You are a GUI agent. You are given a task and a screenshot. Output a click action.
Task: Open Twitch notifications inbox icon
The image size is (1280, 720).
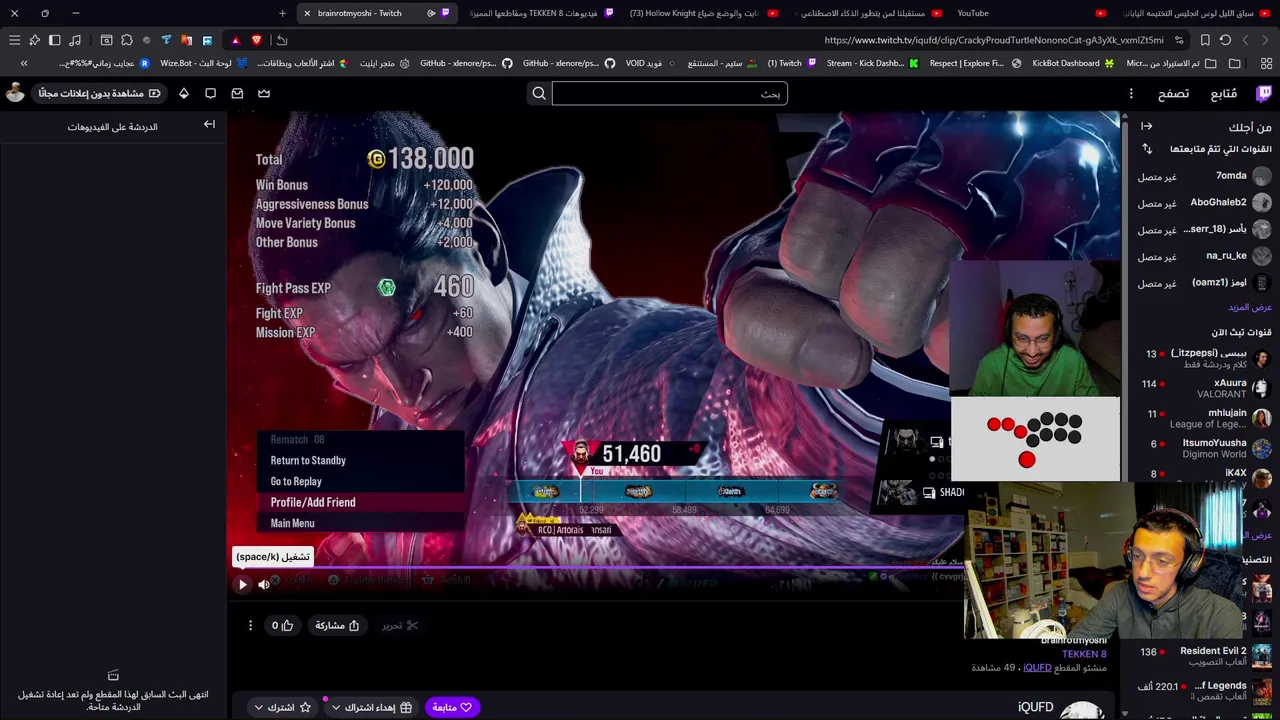(237, 93)
